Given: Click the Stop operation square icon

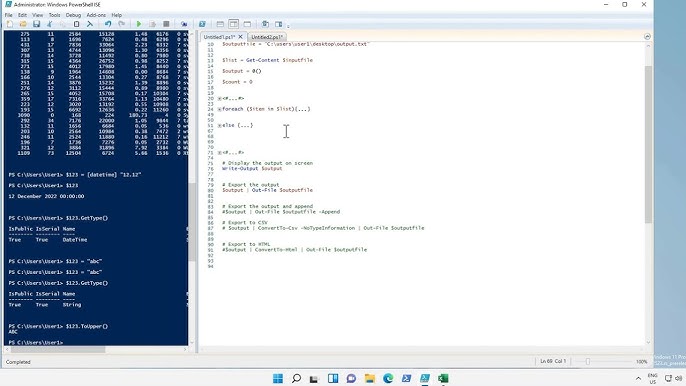Looking at the screenshot, I should [x=166, y=24].
